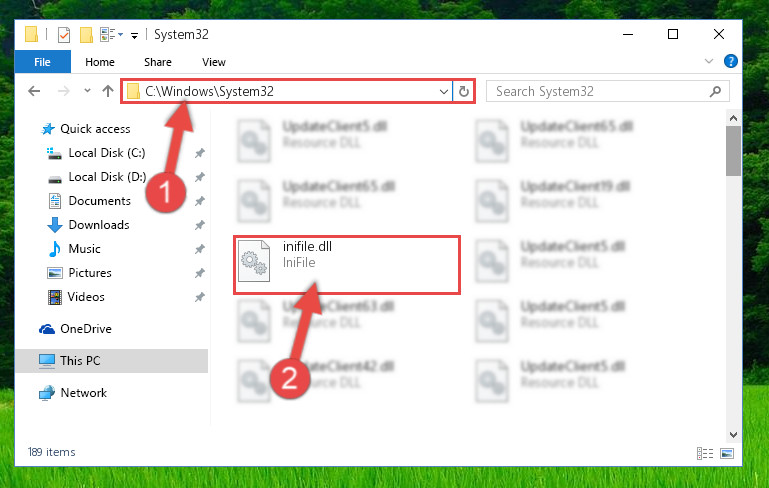Expand the address bar history dropdown

pyautogui.click(x=443, y=92)
